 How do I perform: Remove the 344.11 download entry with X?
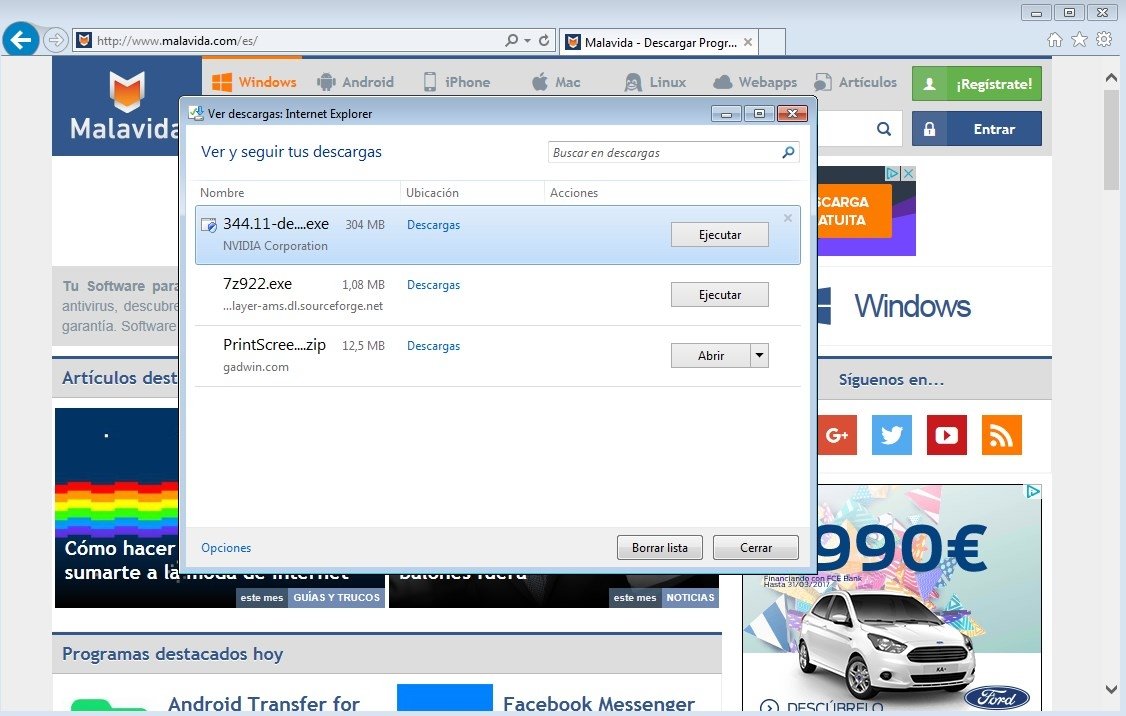coord(788,218)
